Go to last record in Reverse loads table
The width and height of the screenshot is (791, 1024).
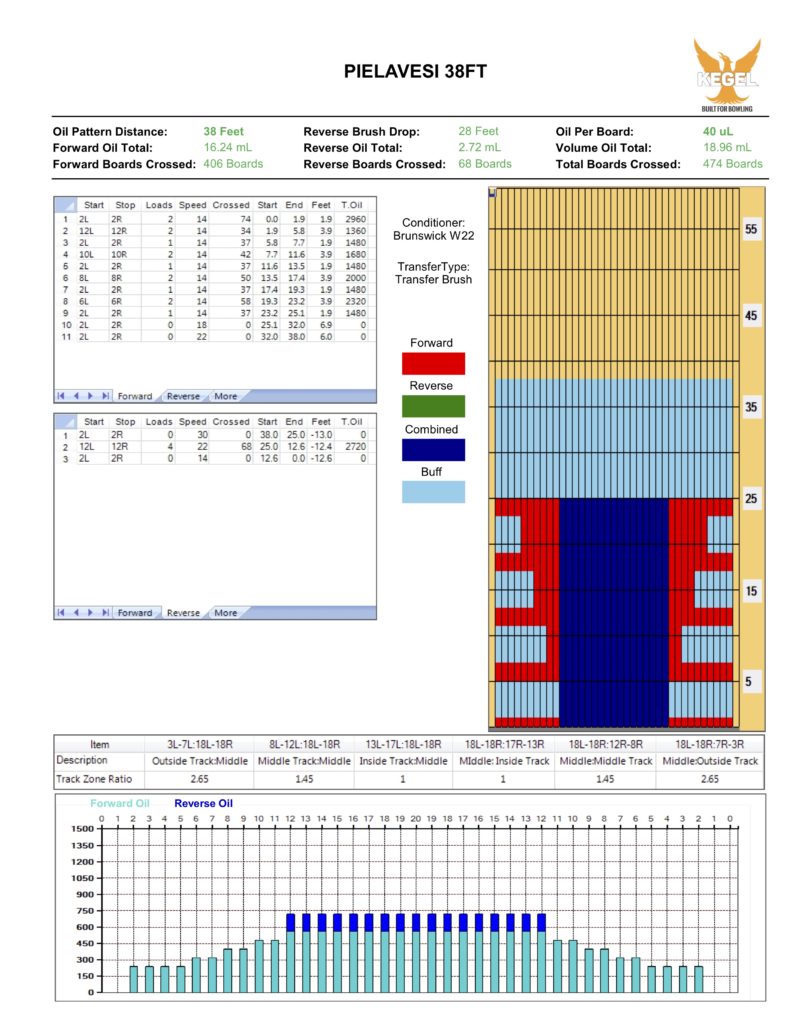[x=105, y=613]
